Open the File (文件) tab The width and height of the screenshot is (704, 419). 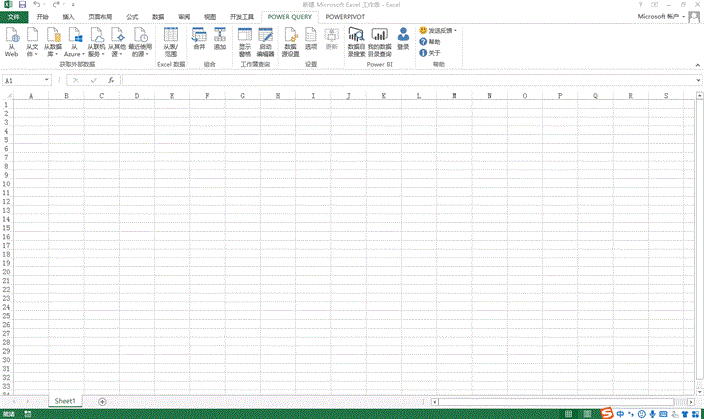(13, 17)
